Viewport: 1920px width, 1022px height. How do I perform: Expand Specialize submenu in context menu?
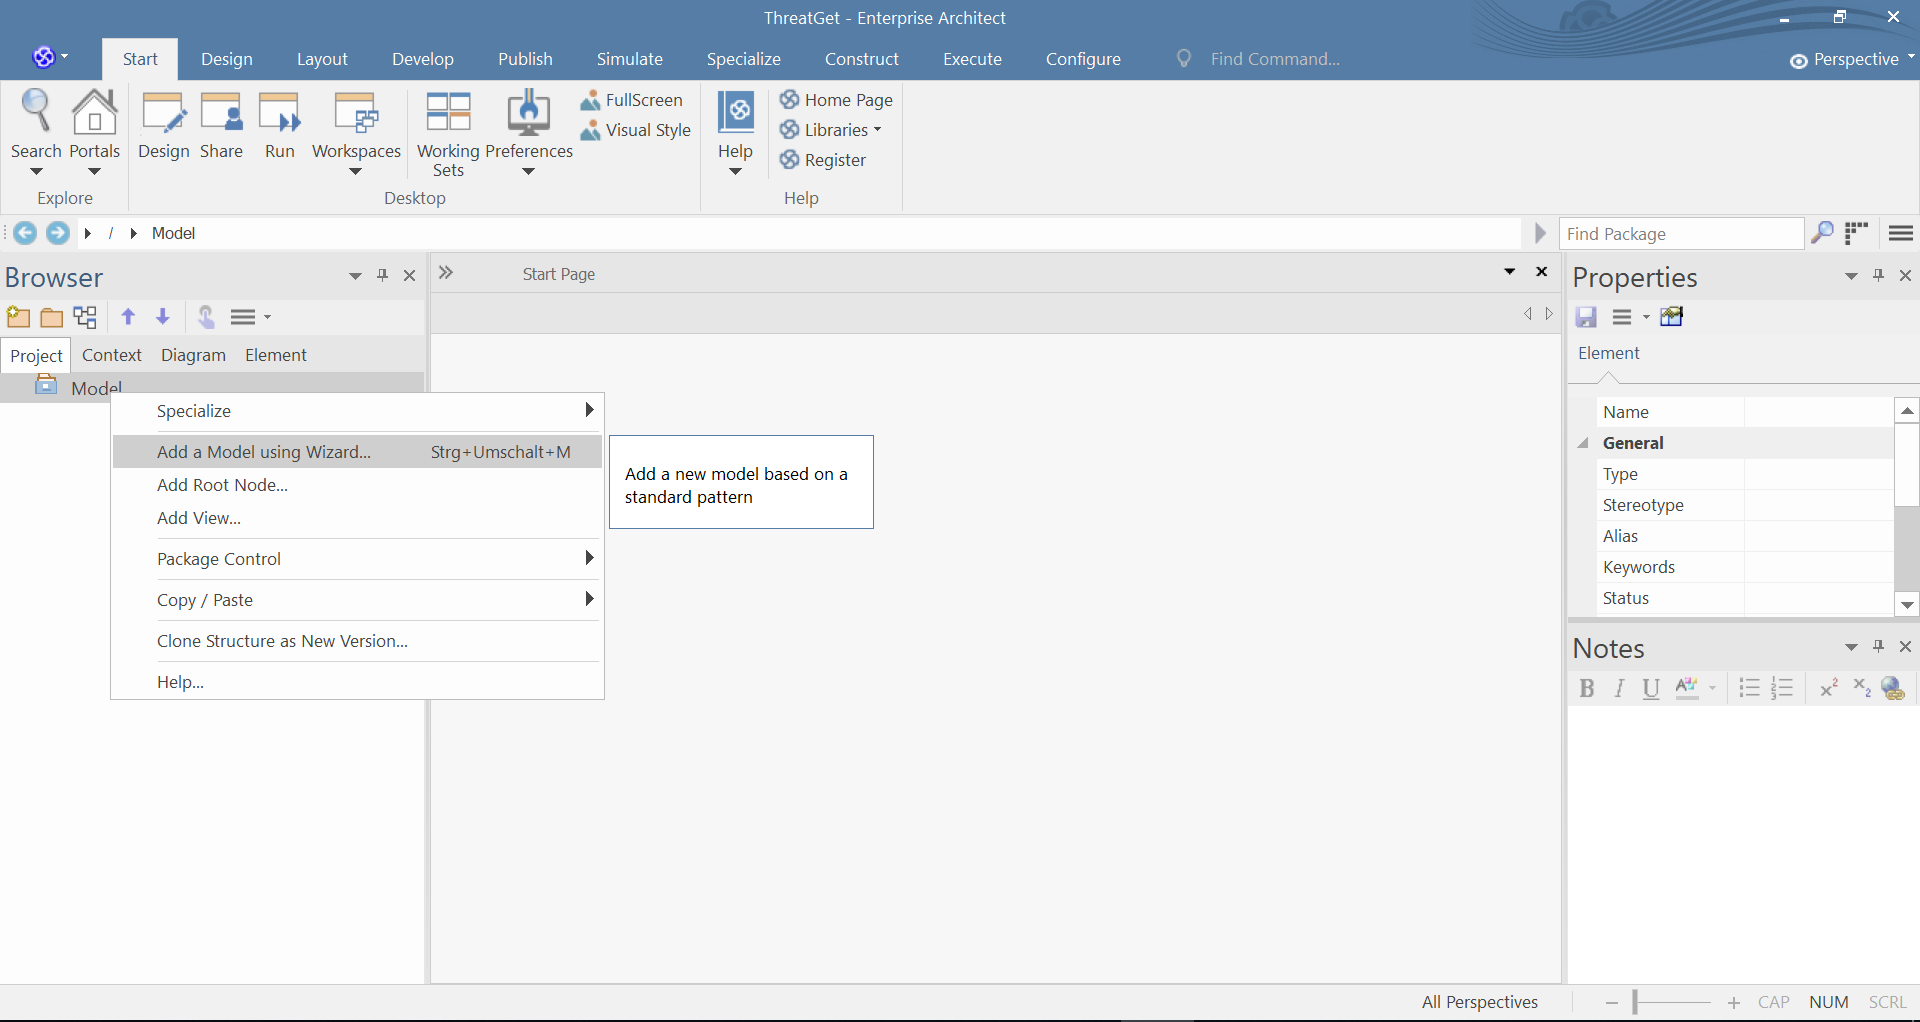[357, 411]
